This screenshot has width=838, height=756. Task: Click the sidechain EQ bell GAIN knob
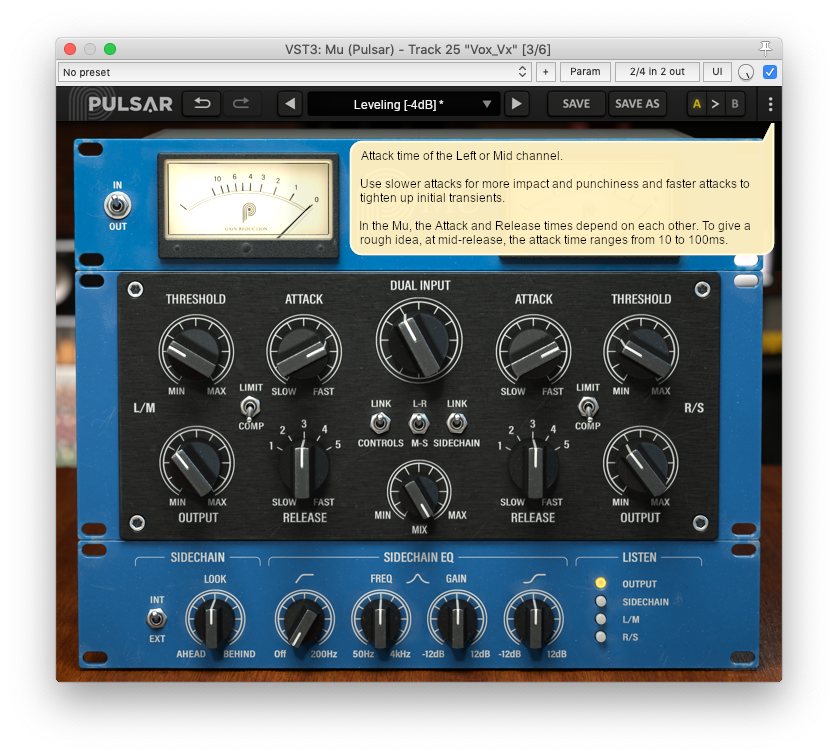point(457,620)
